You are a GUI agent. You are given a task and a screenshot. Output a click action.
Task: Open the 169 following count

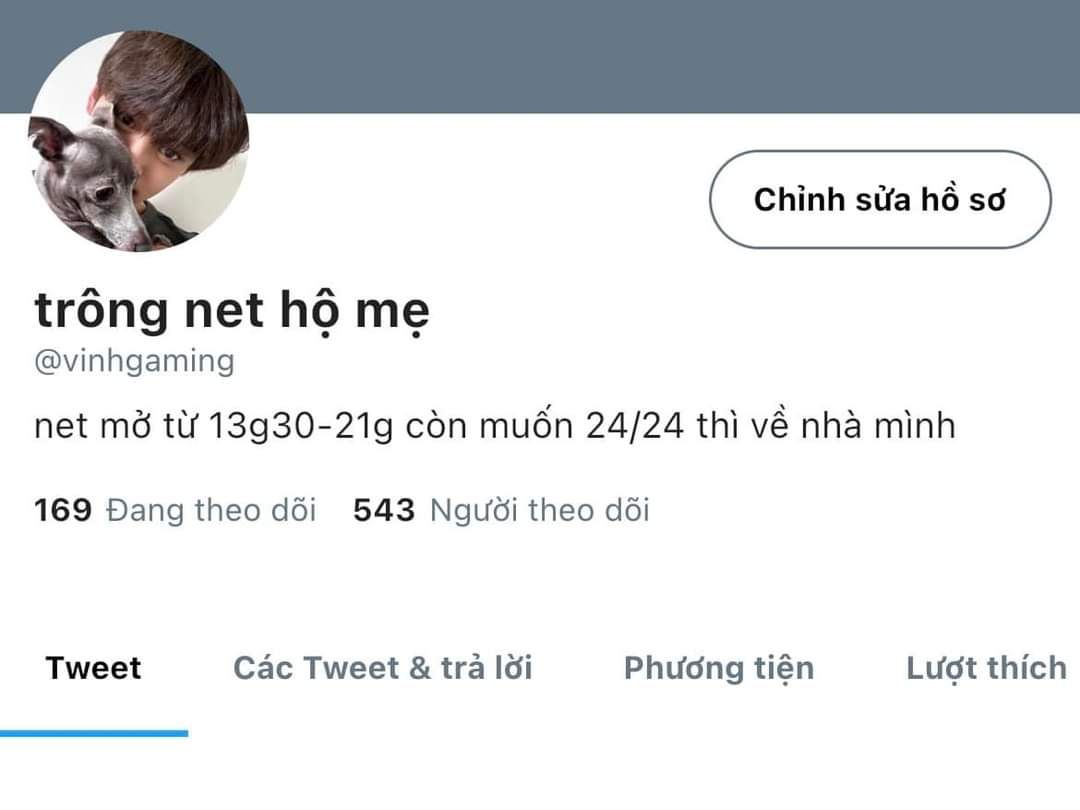click(x=63, y=510)
